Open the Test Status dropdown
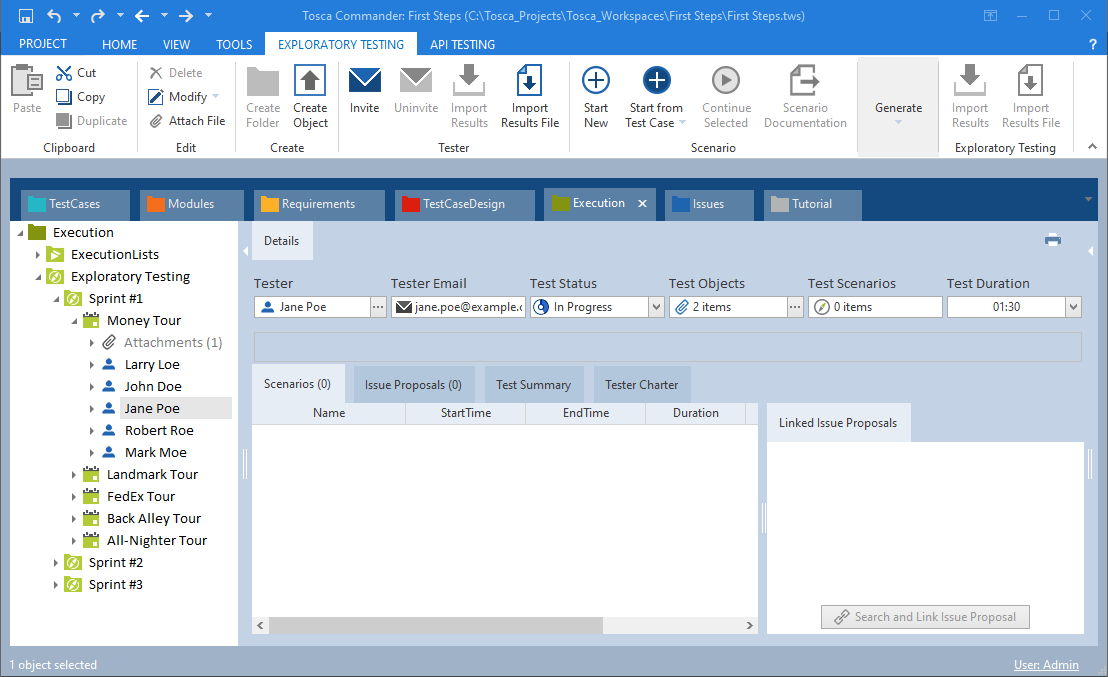 point(656,307)
